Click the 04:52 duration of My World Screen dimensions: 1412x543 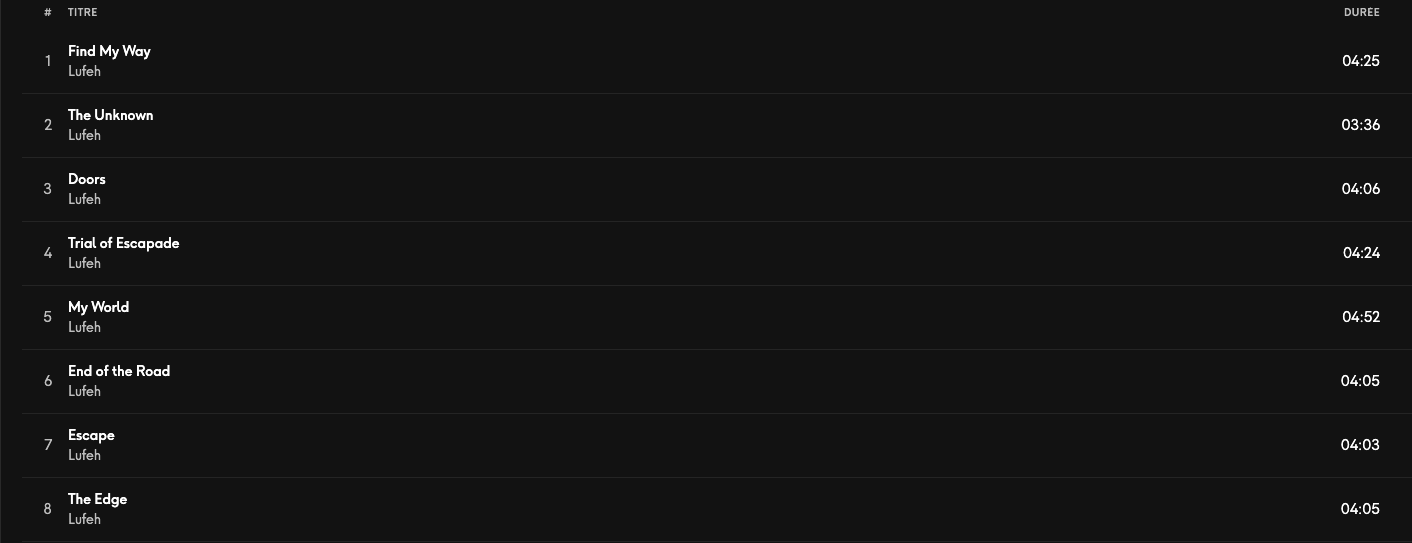pyautogui.click(x=1361, y=317)
